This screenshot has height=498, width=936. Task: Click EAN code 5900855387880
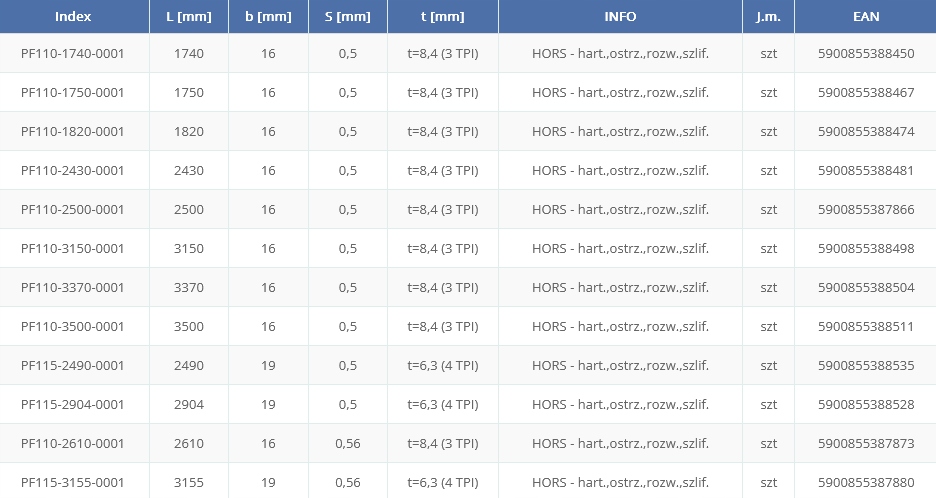click(865, 483)
